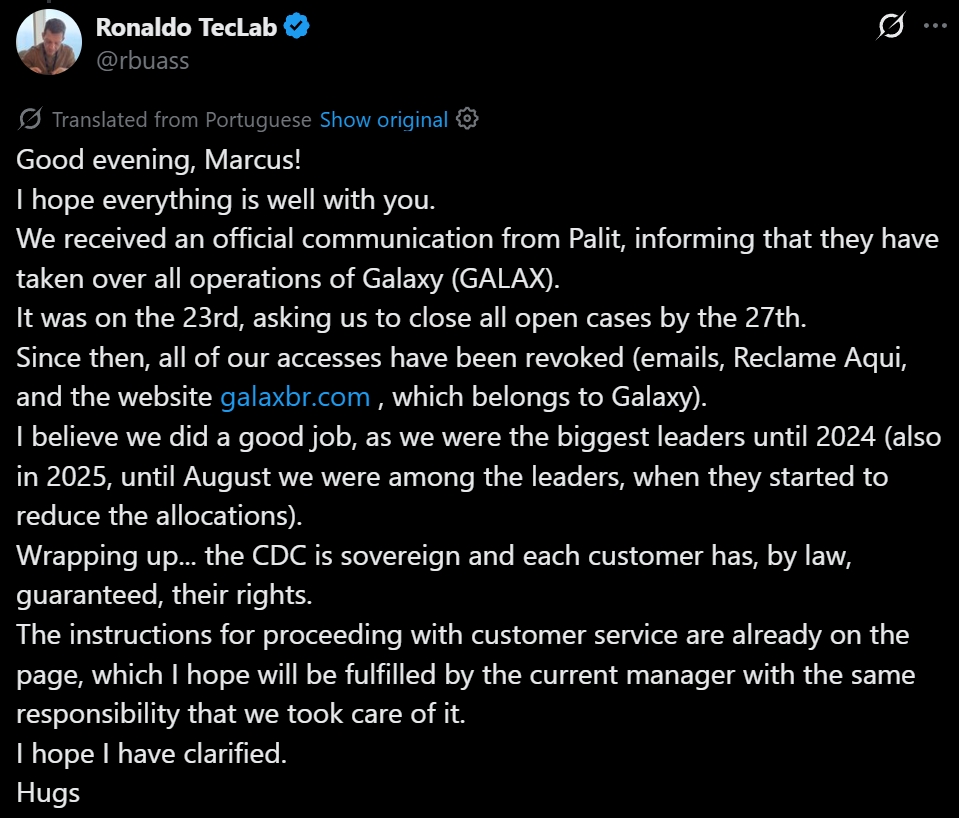Click Grok icon beside Translated from Portuguese
959x818 pixels.
30,120
